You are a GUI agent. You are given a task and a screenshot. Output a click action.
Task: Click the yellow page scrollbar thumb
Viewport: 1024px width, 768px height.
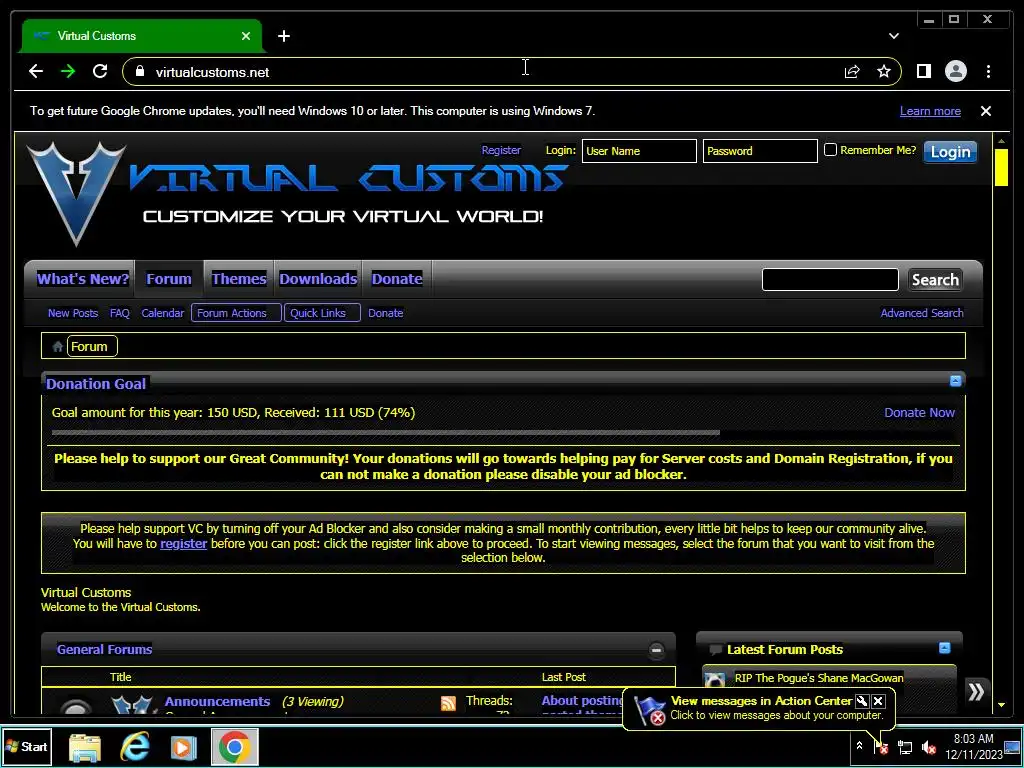click(x=1001, y=168)
